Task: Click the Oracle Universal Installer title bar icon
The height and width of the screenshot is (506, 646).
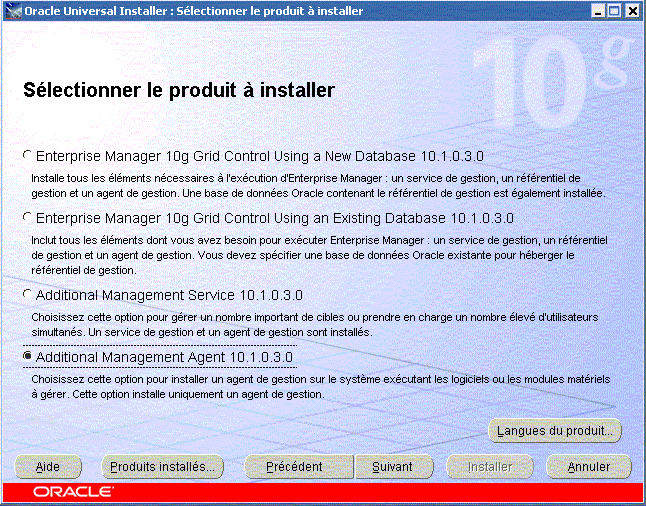Action: (x=11, y=11)
